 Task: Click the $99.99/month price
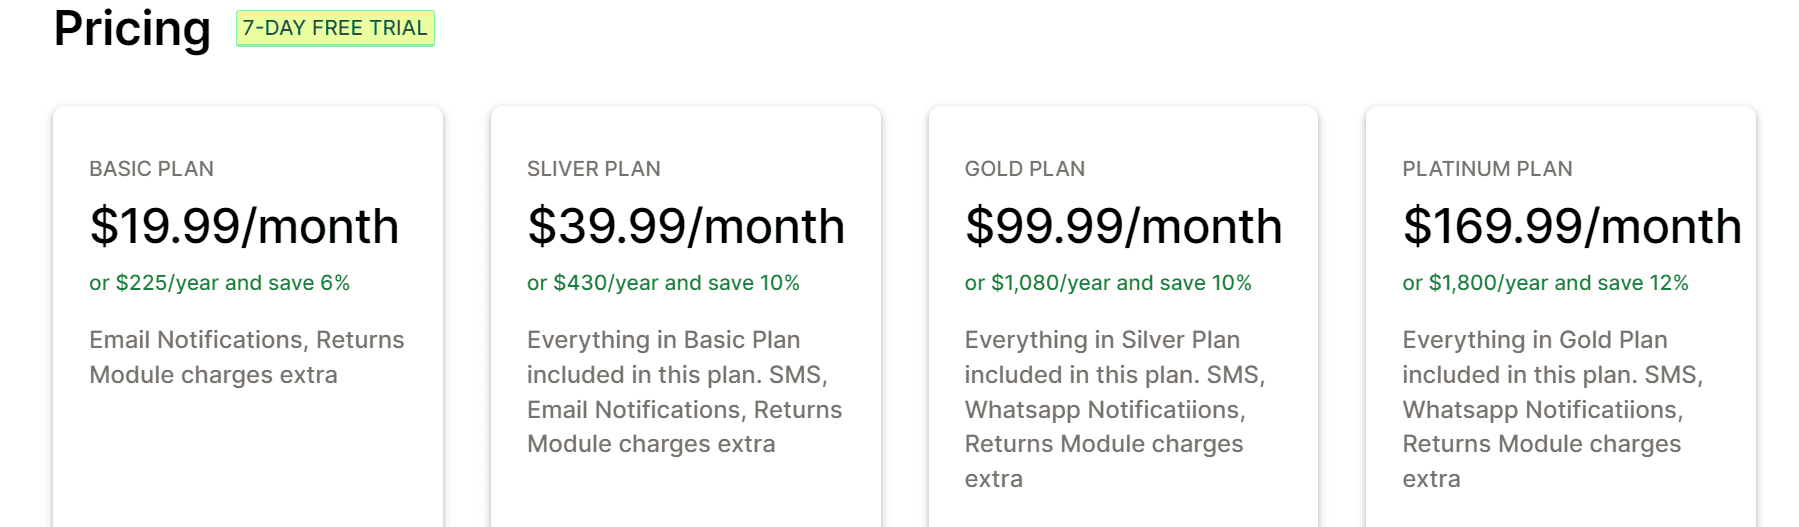pos(1124,226)
